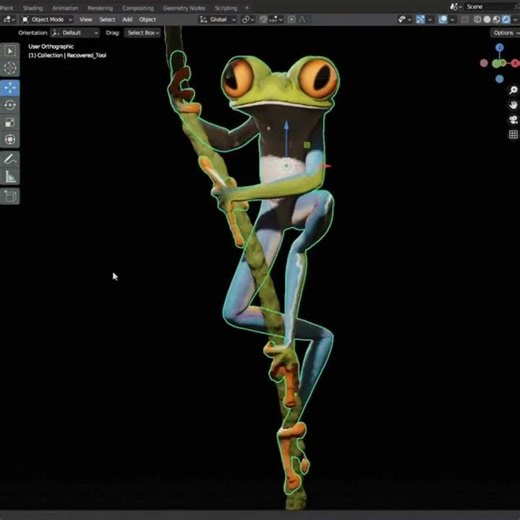Toggle proportional editing in header

tap(291, 20)
